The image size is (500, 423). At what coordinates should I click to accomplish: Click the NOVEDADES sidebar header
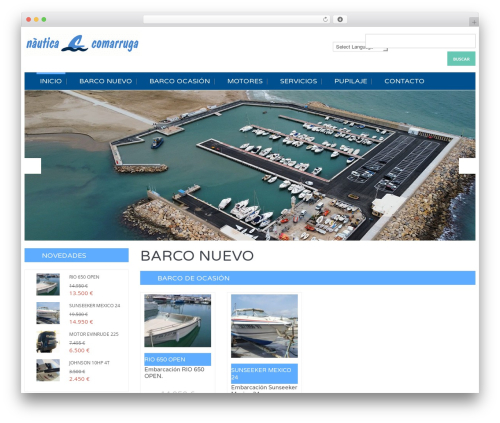click(76, 255)
